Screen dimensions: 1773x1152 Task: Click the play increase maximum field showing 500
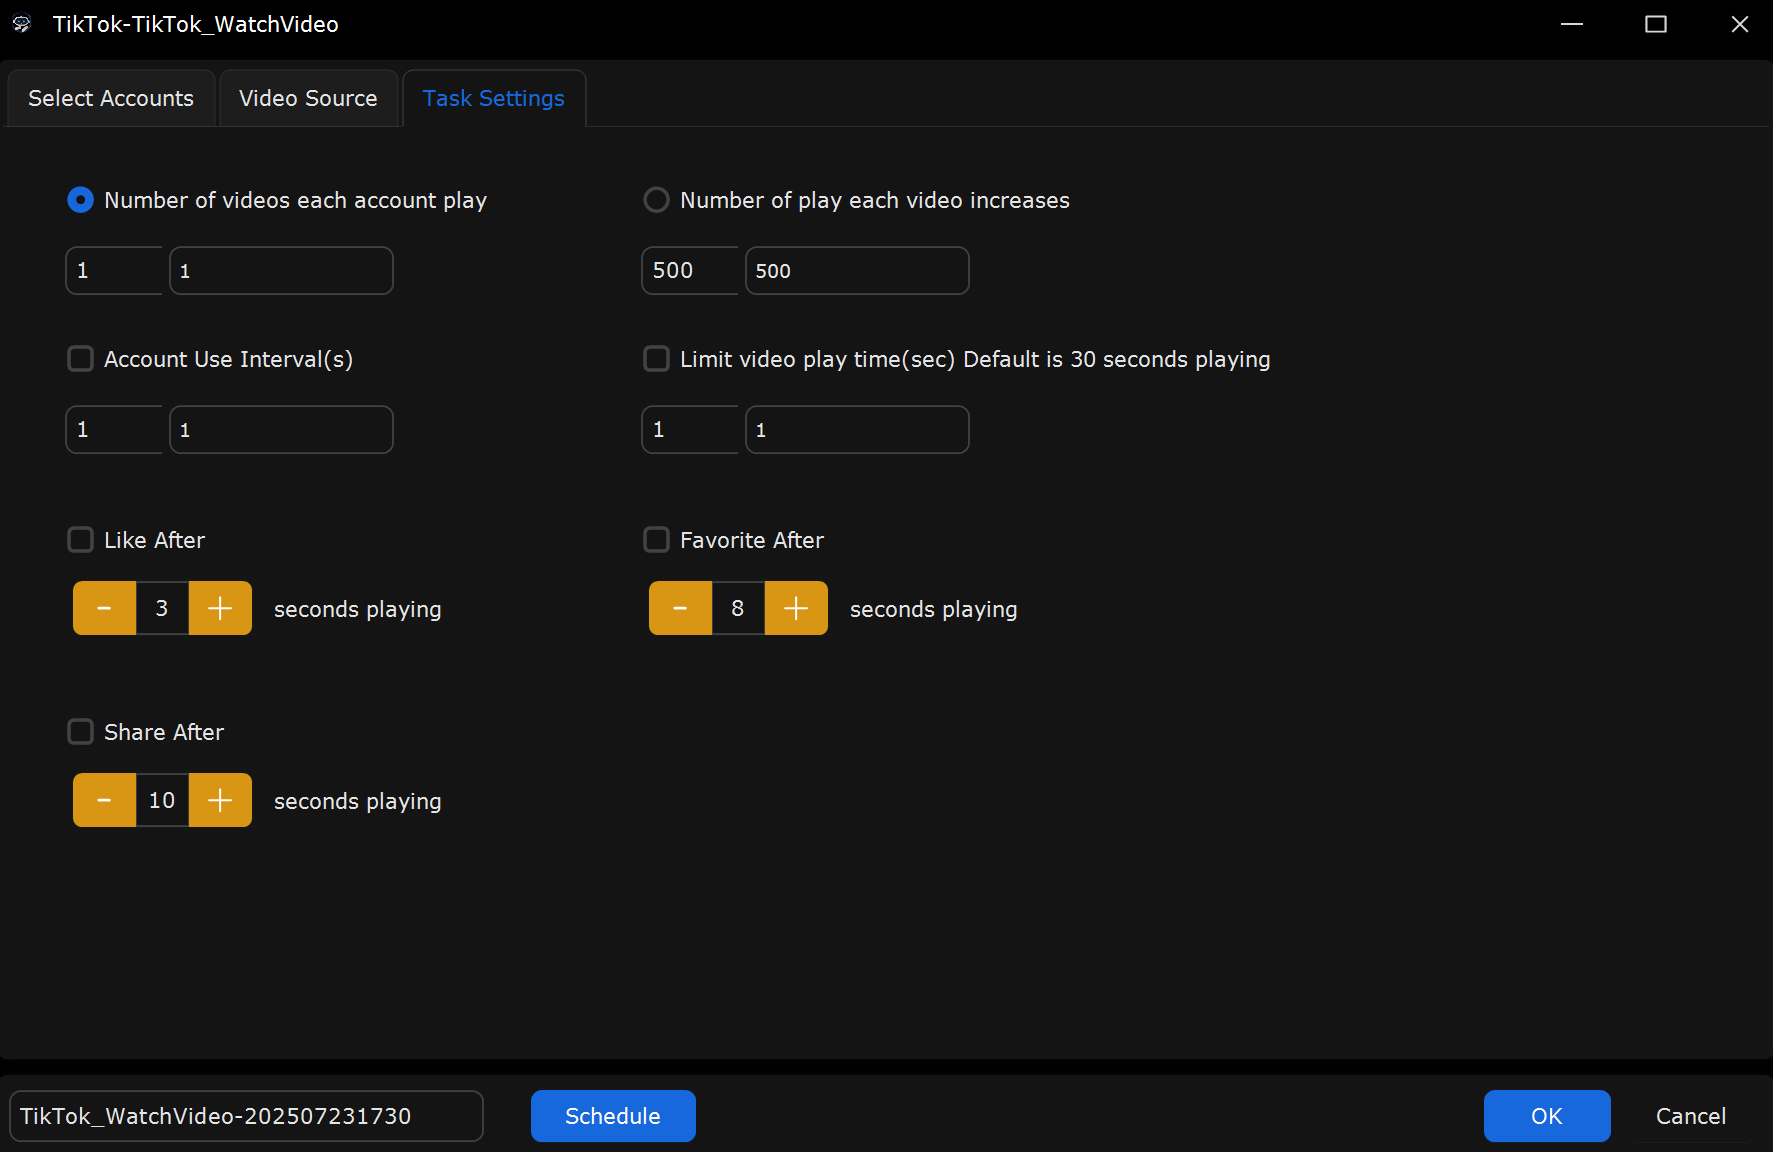pos(857,271)
